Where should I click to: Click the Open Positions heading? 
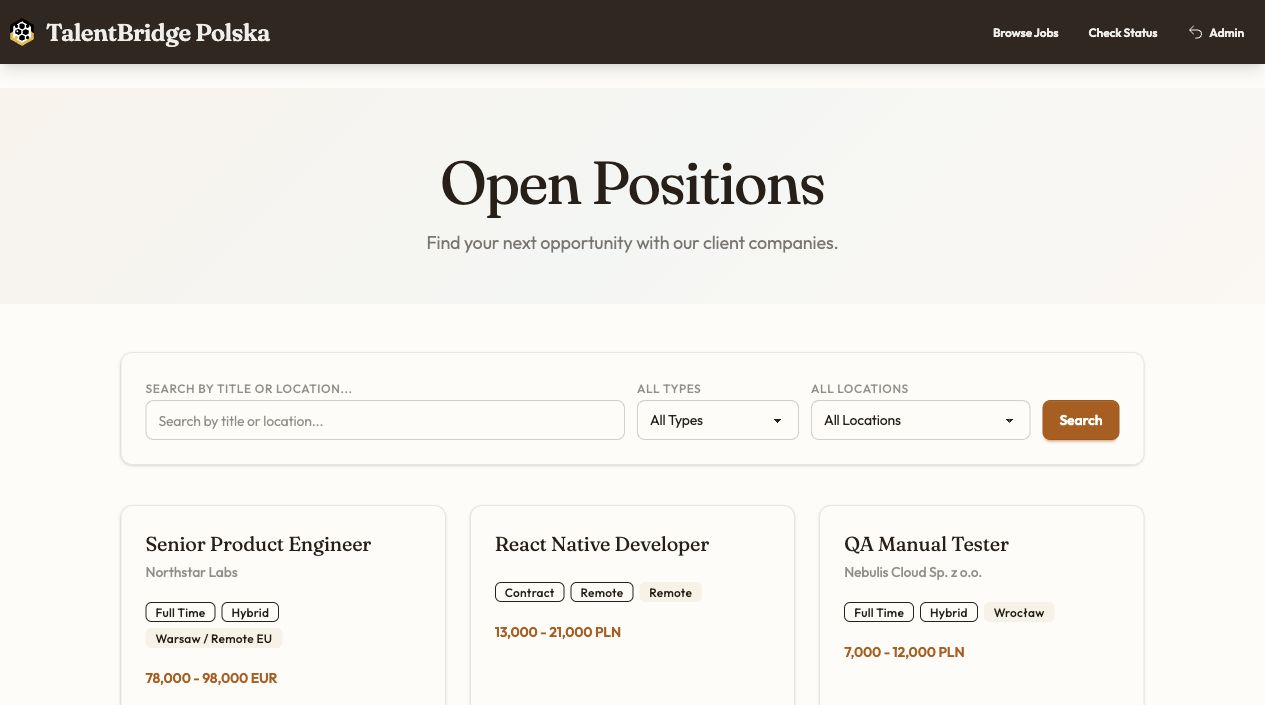pos(632,185)
